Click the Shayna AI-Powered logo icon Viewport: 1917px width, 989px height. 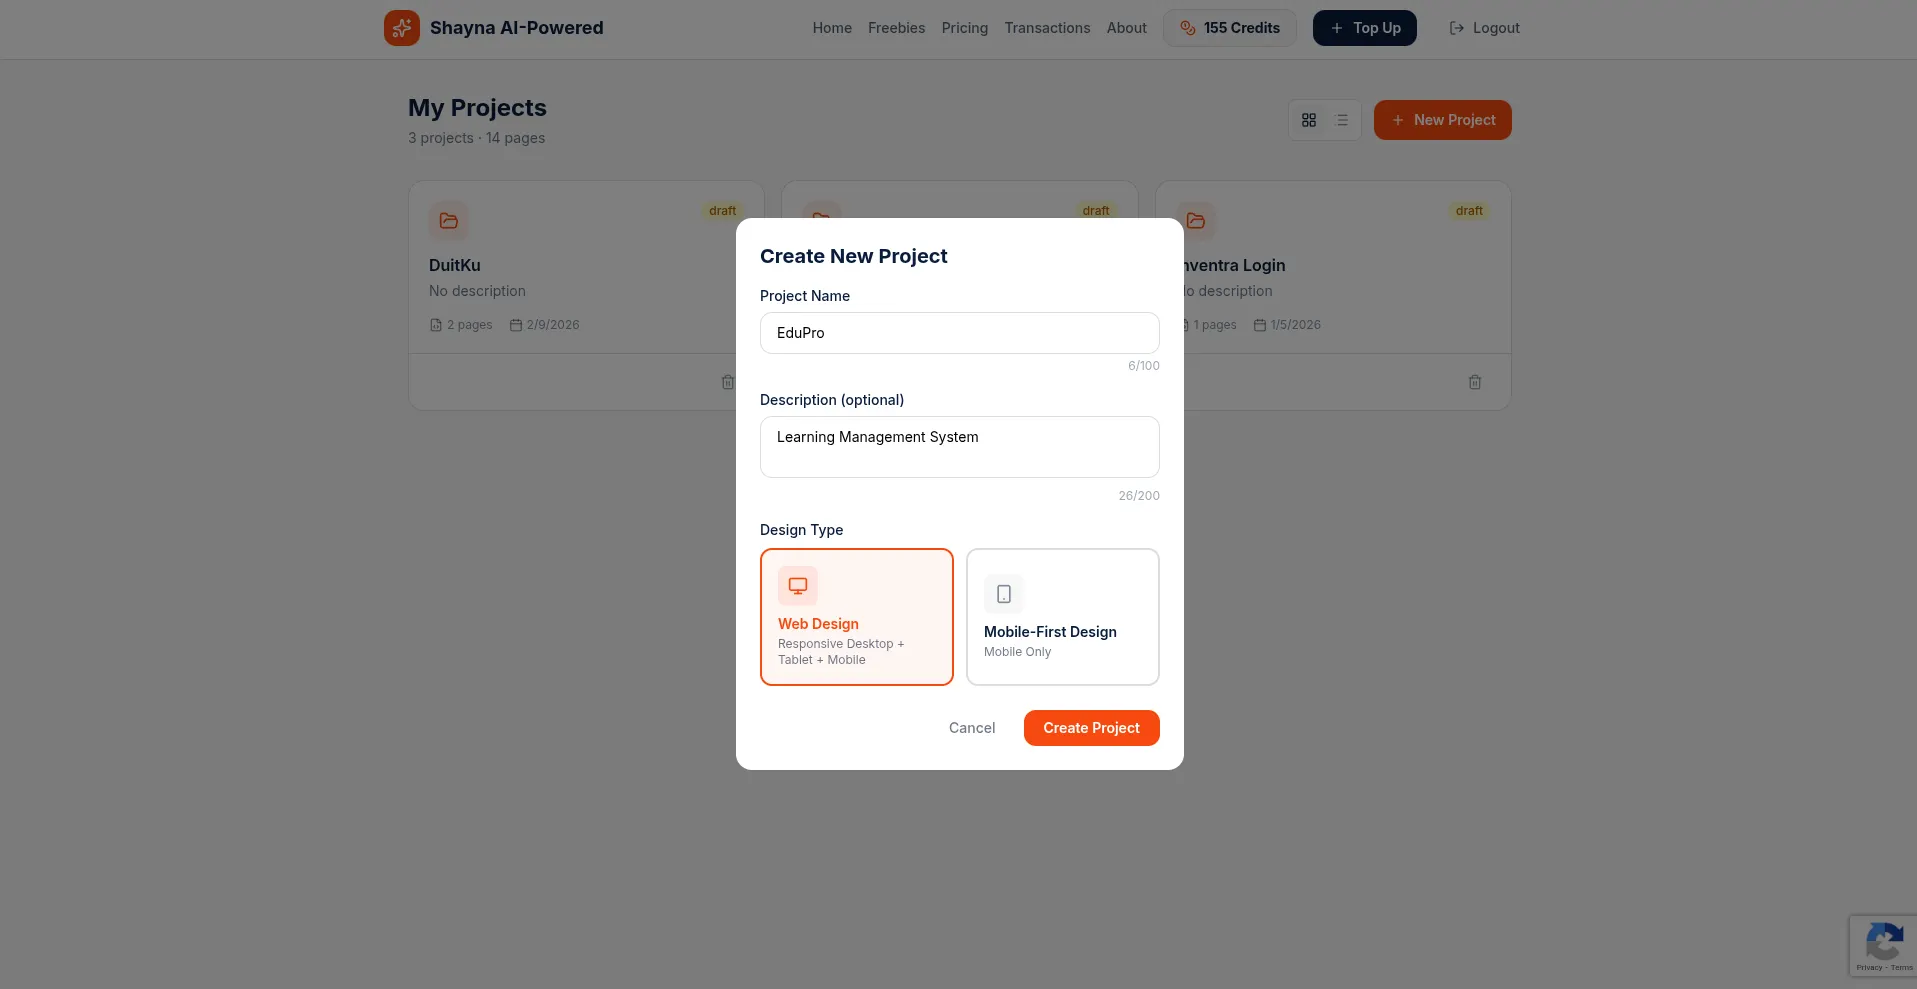(402, 28)
